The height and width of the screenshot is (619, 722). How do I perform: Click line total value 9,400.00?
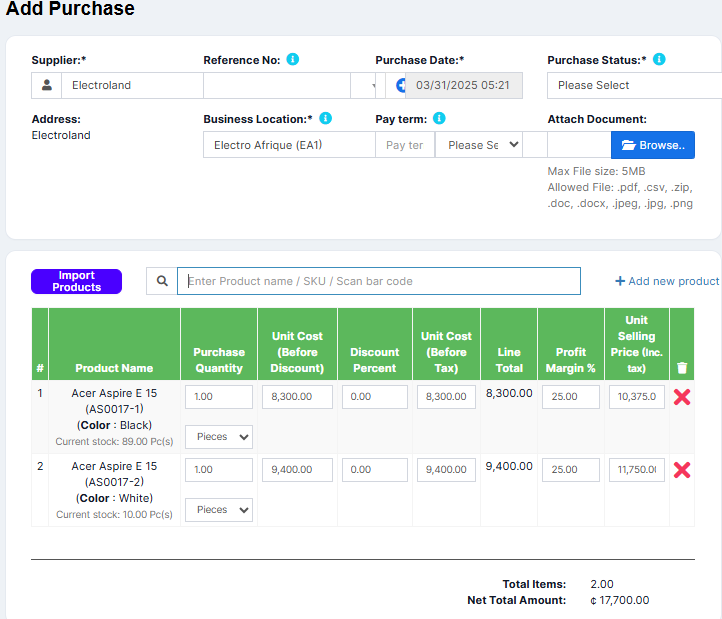tap(509, 466)
